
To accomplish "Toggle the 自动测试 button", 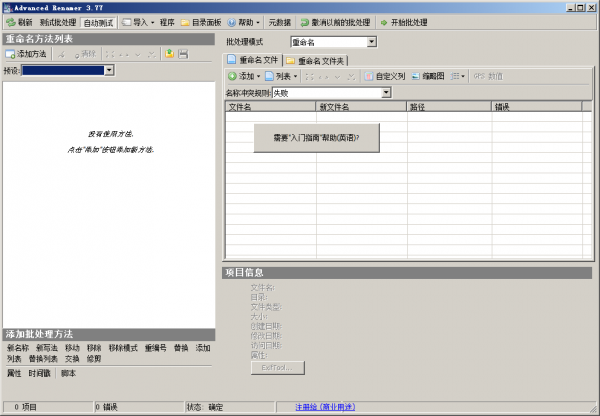I will click(x=98, y=23).
